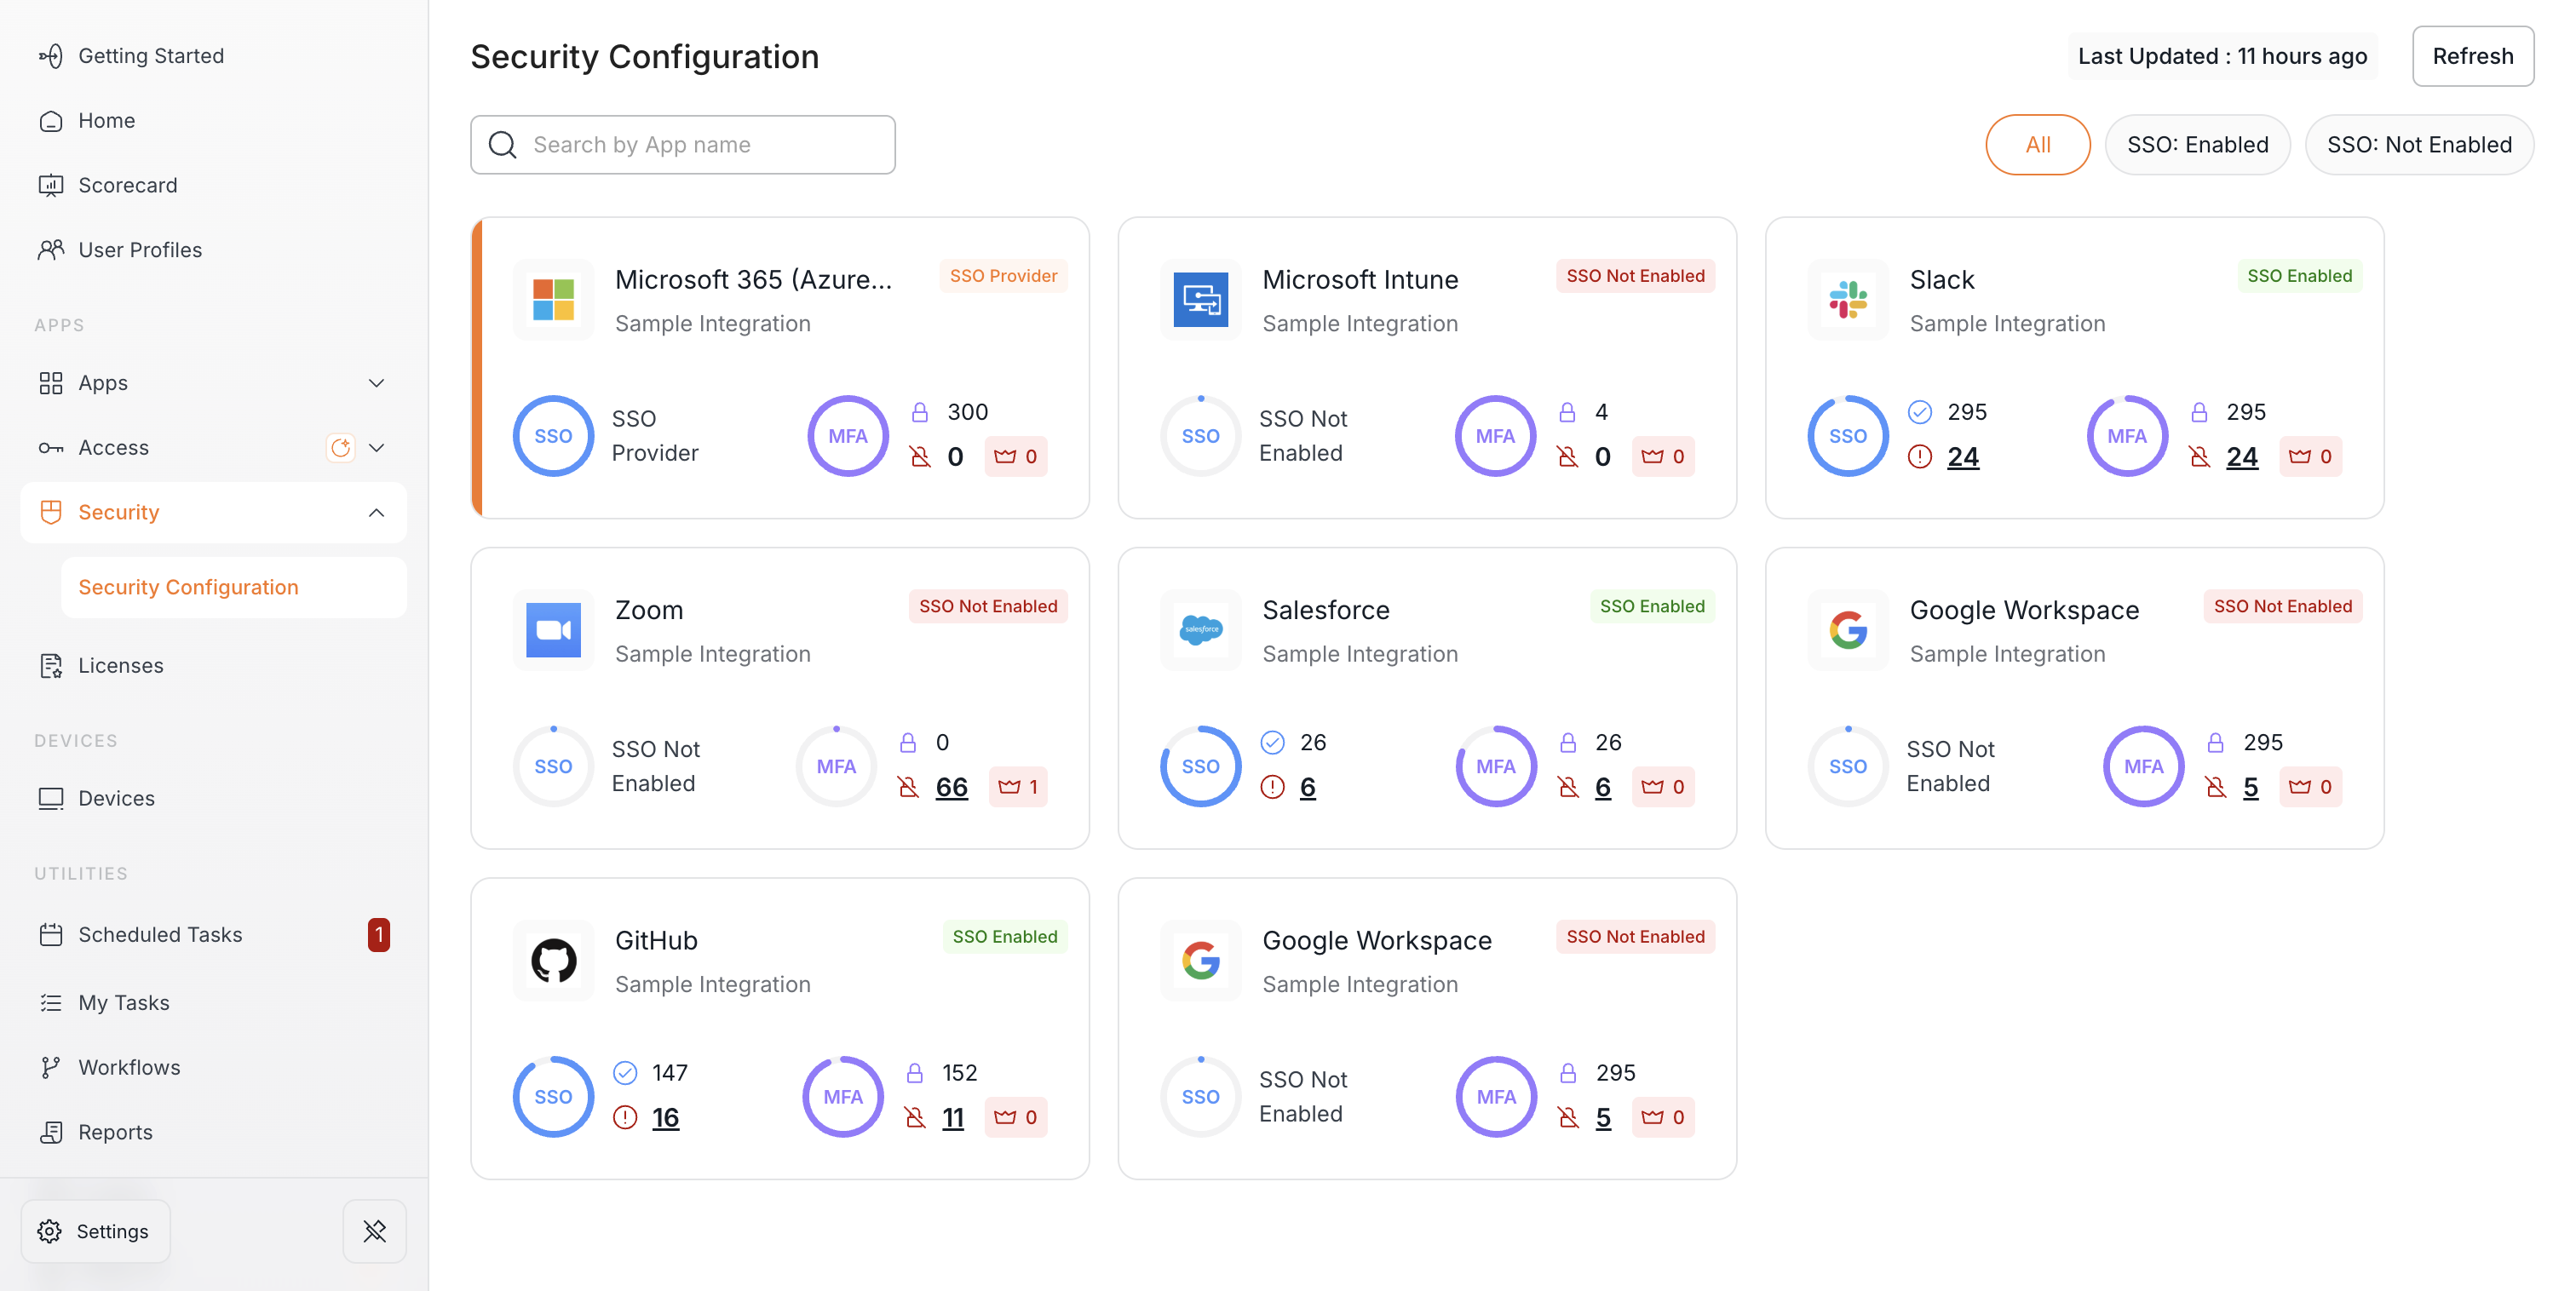Click the SSO Enabled badge on Slack
Screen dimensions: 2576x1291
click(x=2299, y=276)
